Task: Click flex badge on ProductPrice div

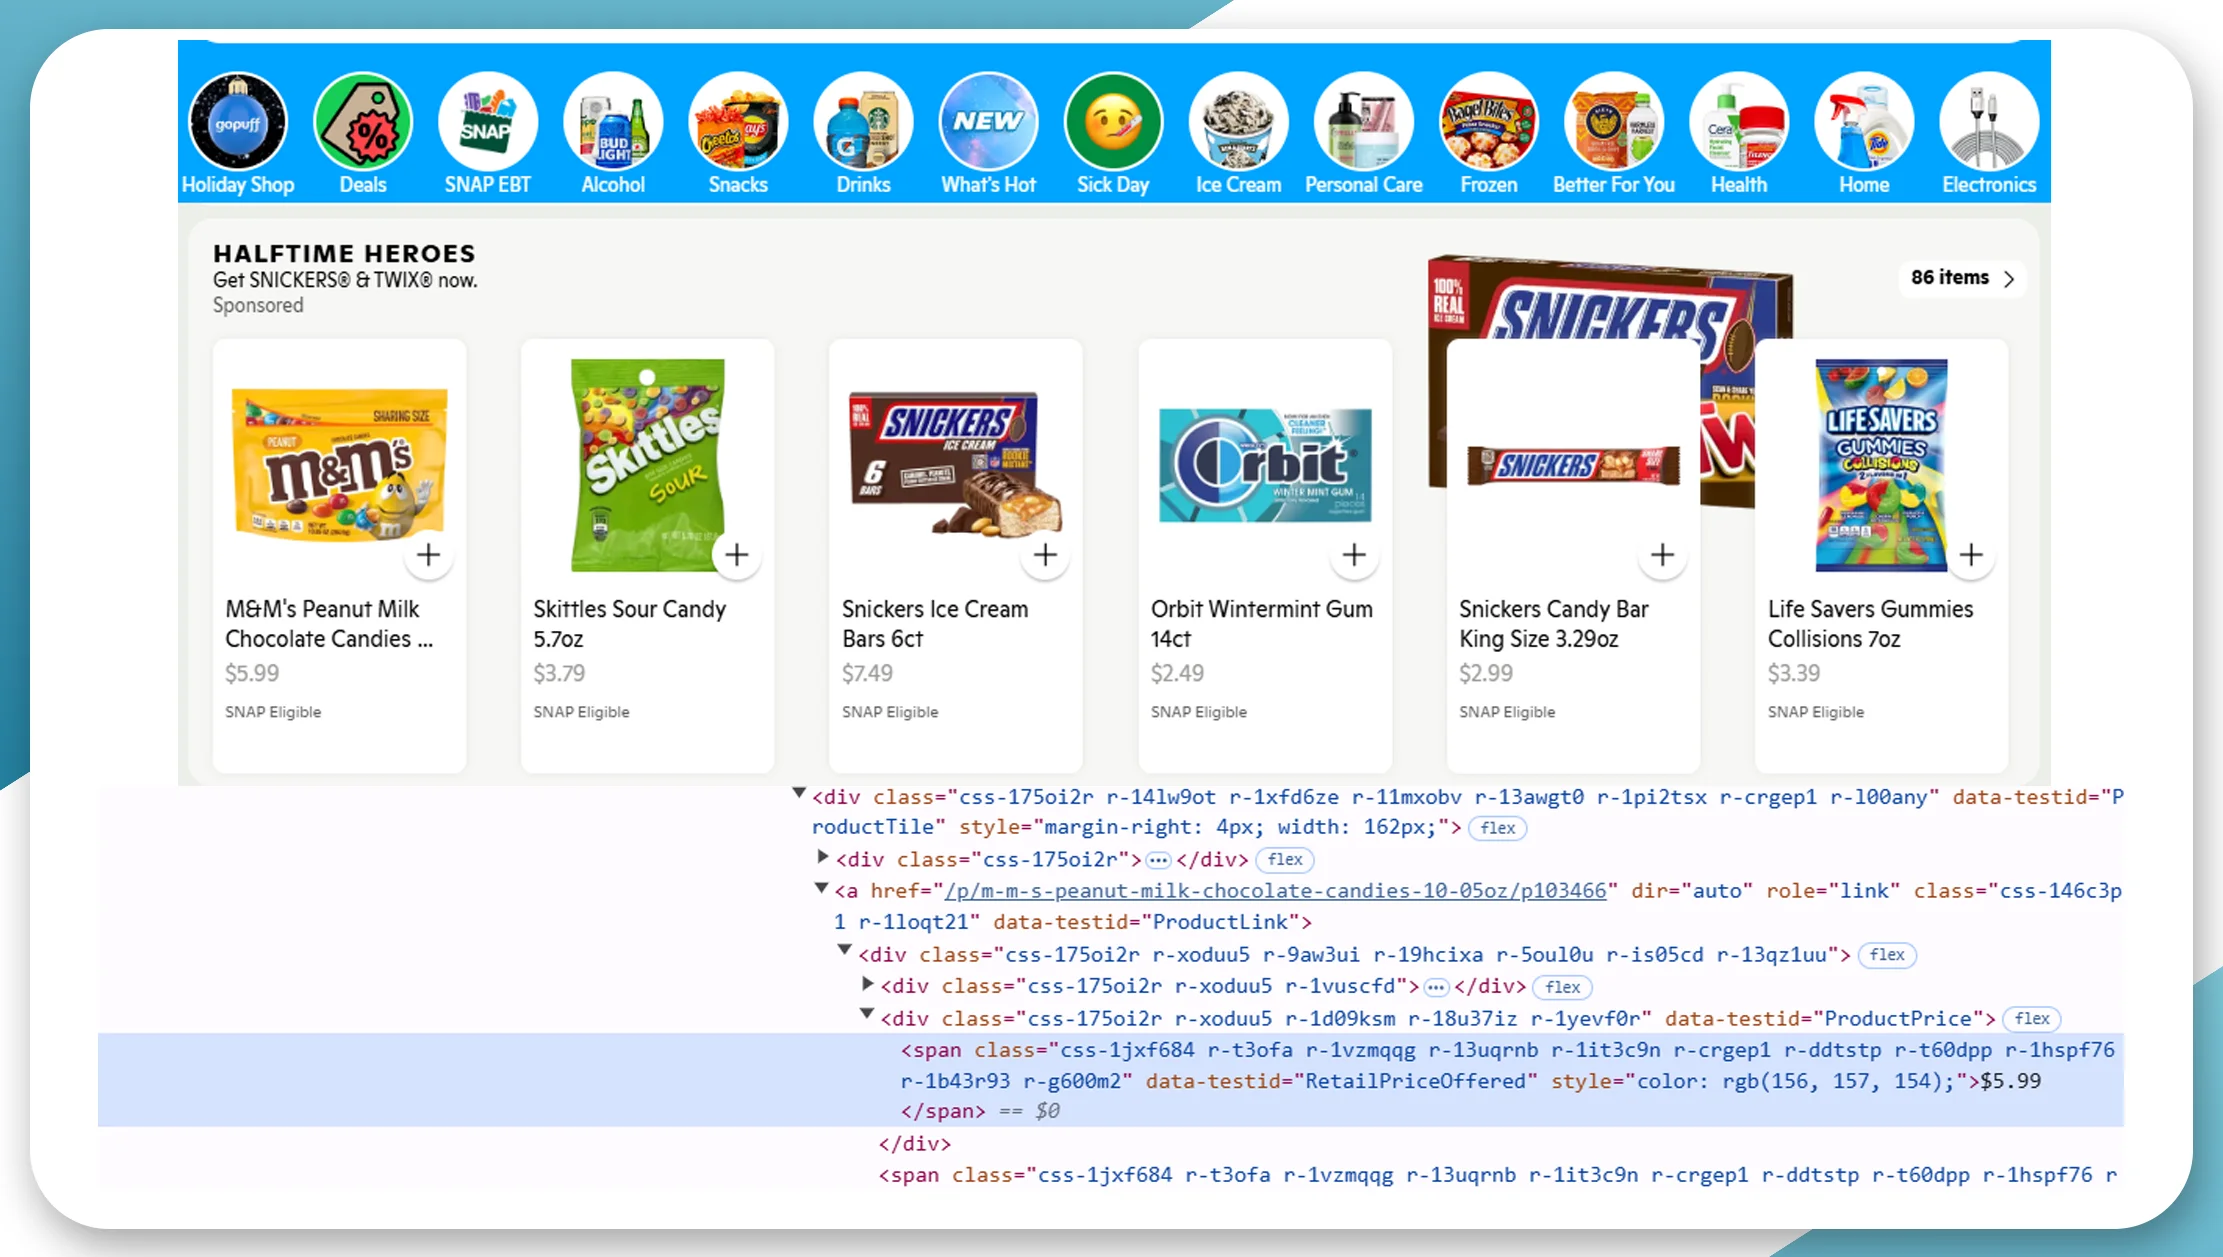Action: 2031,1019
